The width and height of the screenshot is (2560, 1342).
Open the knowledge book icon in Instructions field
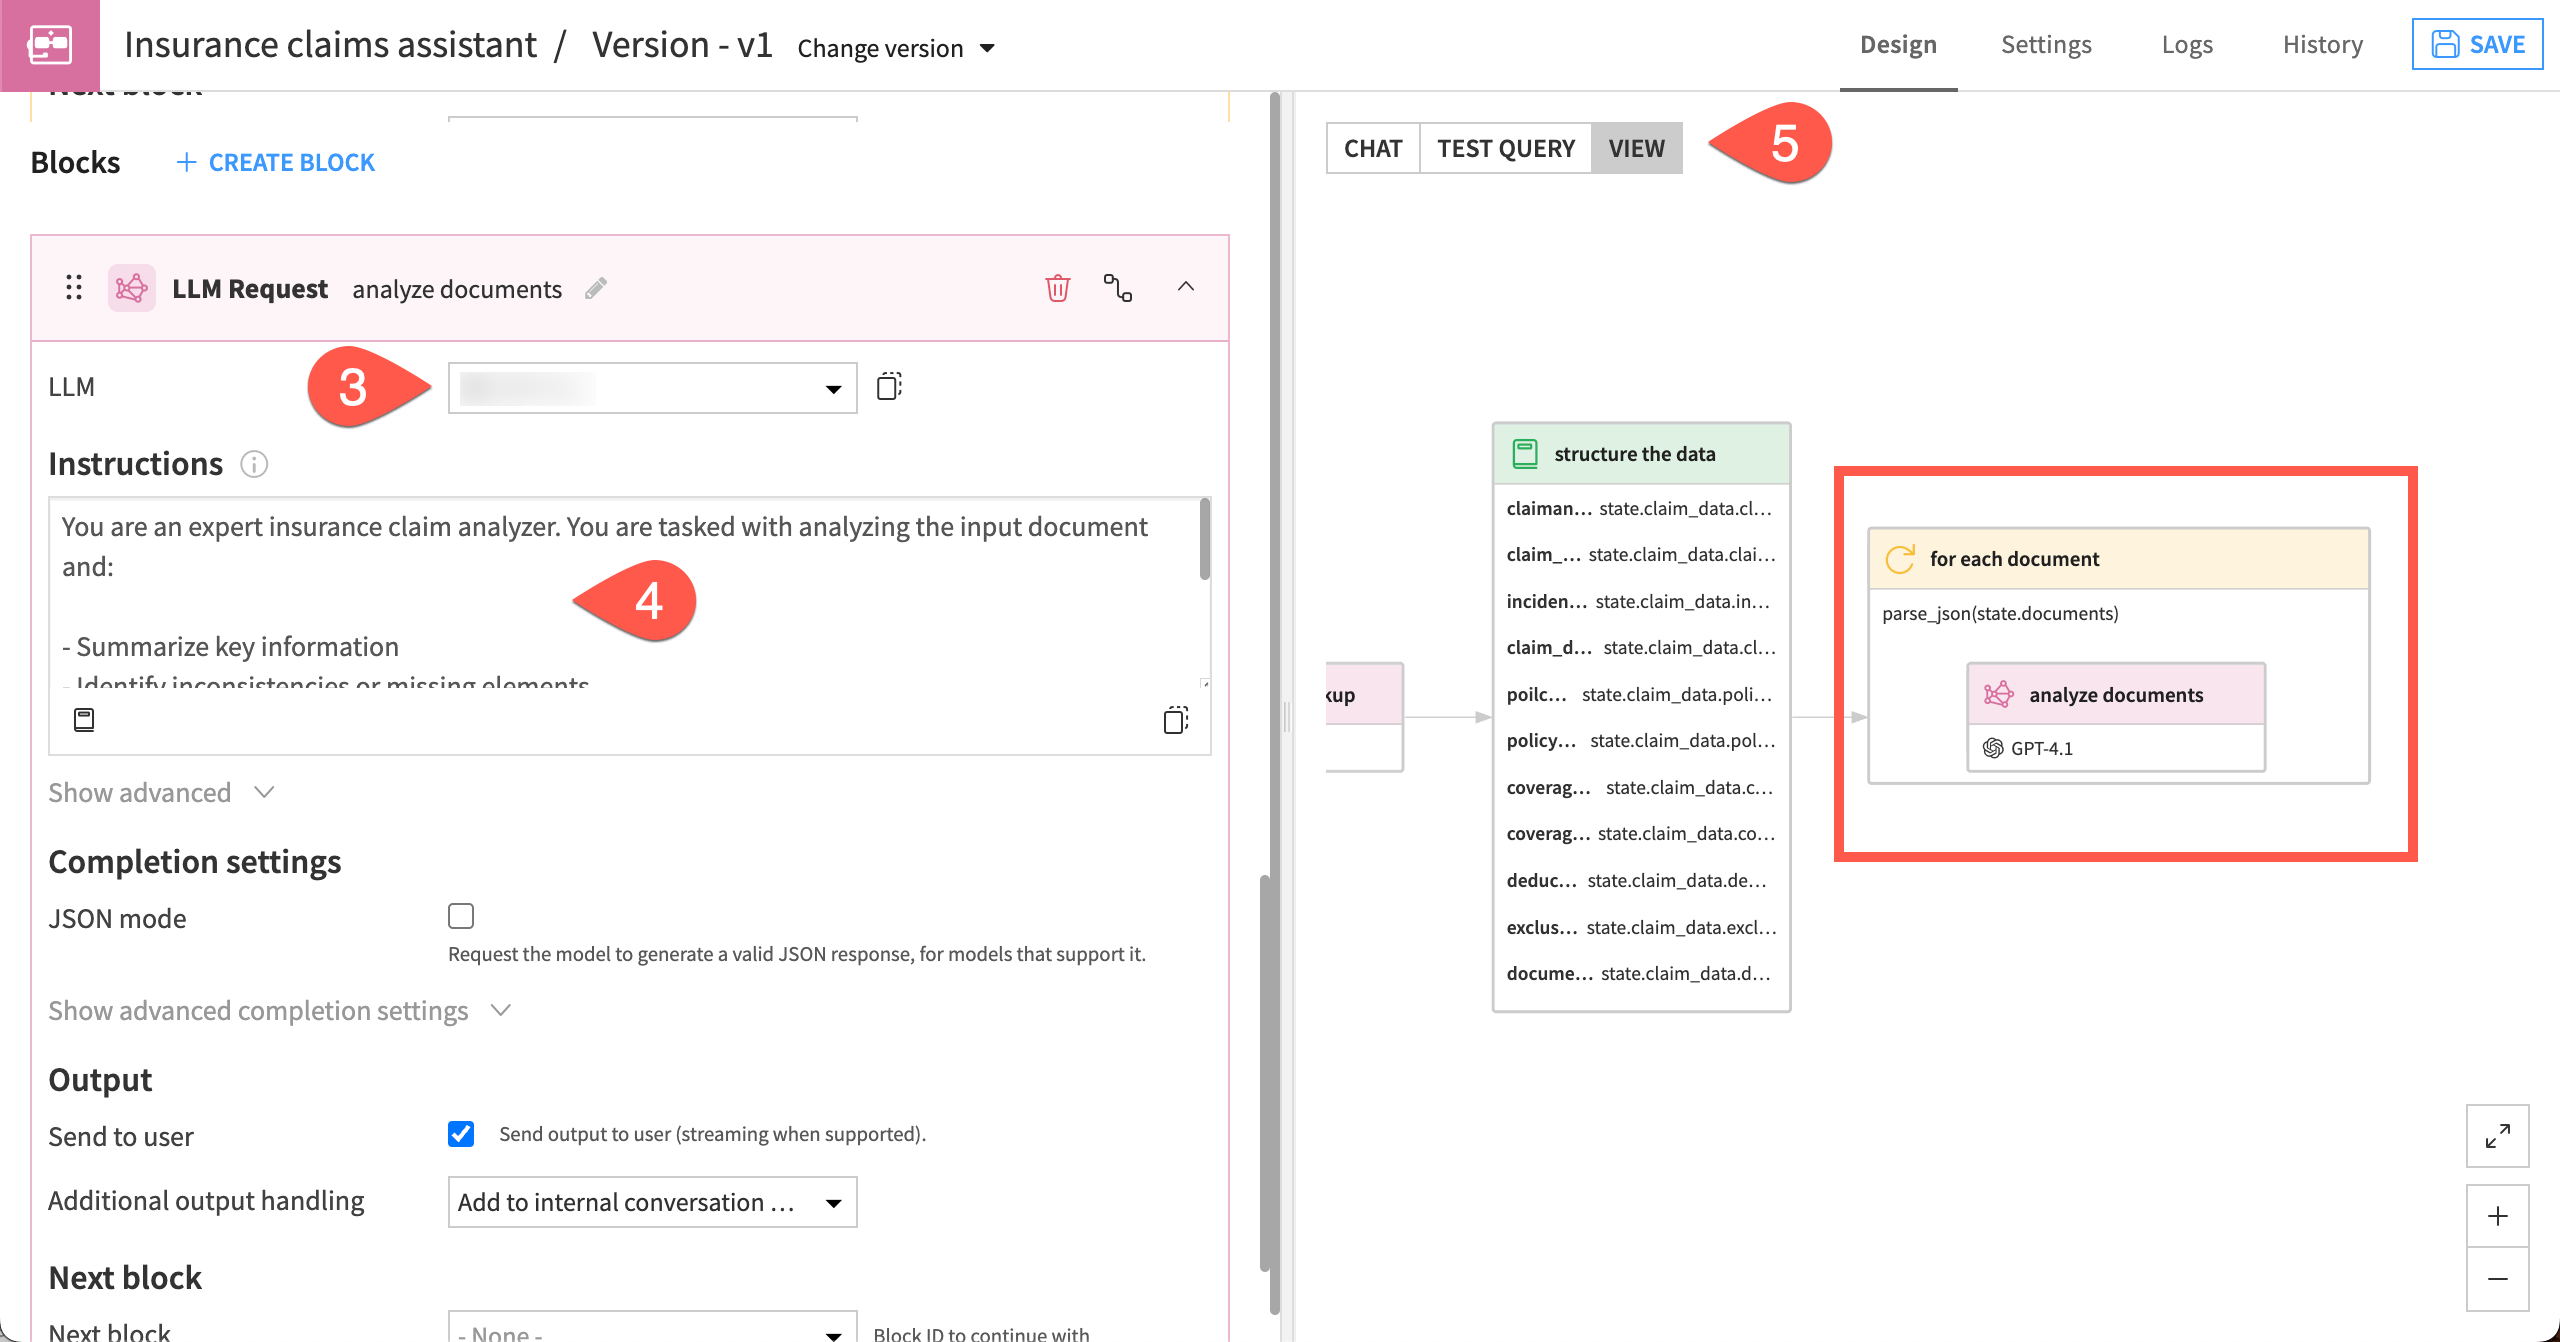[83, 719]
